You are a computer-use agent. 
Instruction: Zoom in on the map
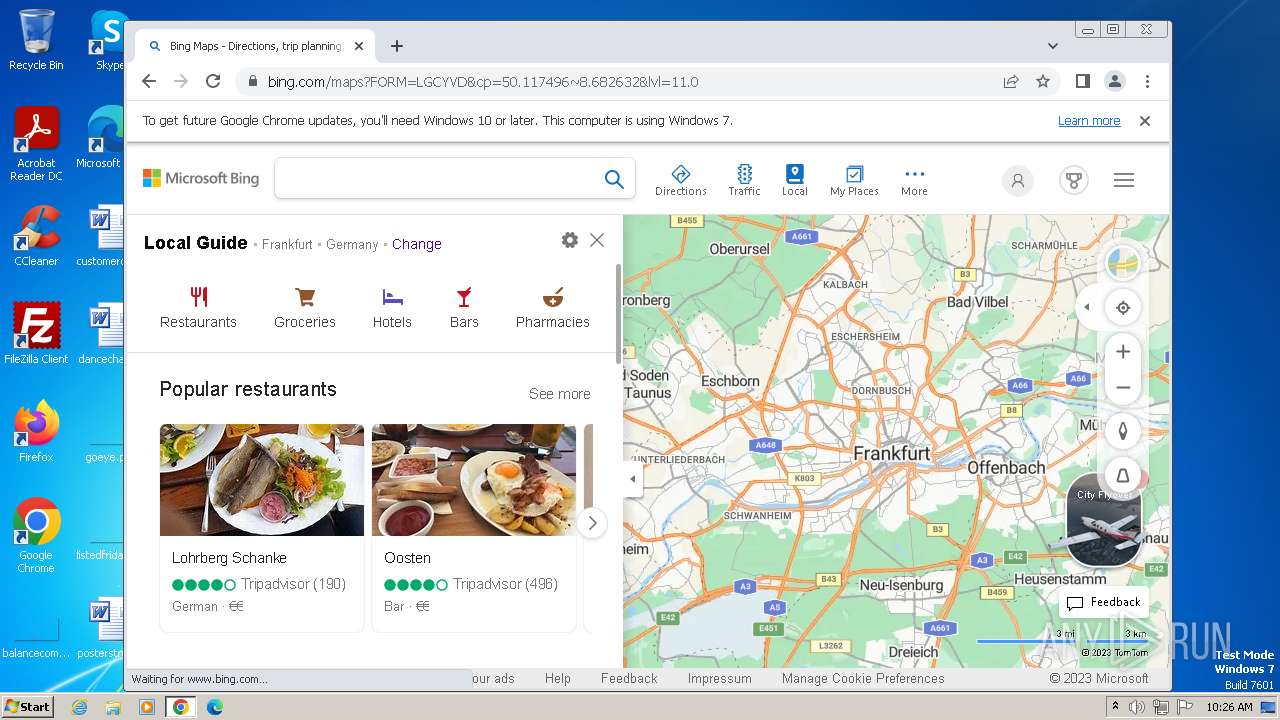(1123, 352)
